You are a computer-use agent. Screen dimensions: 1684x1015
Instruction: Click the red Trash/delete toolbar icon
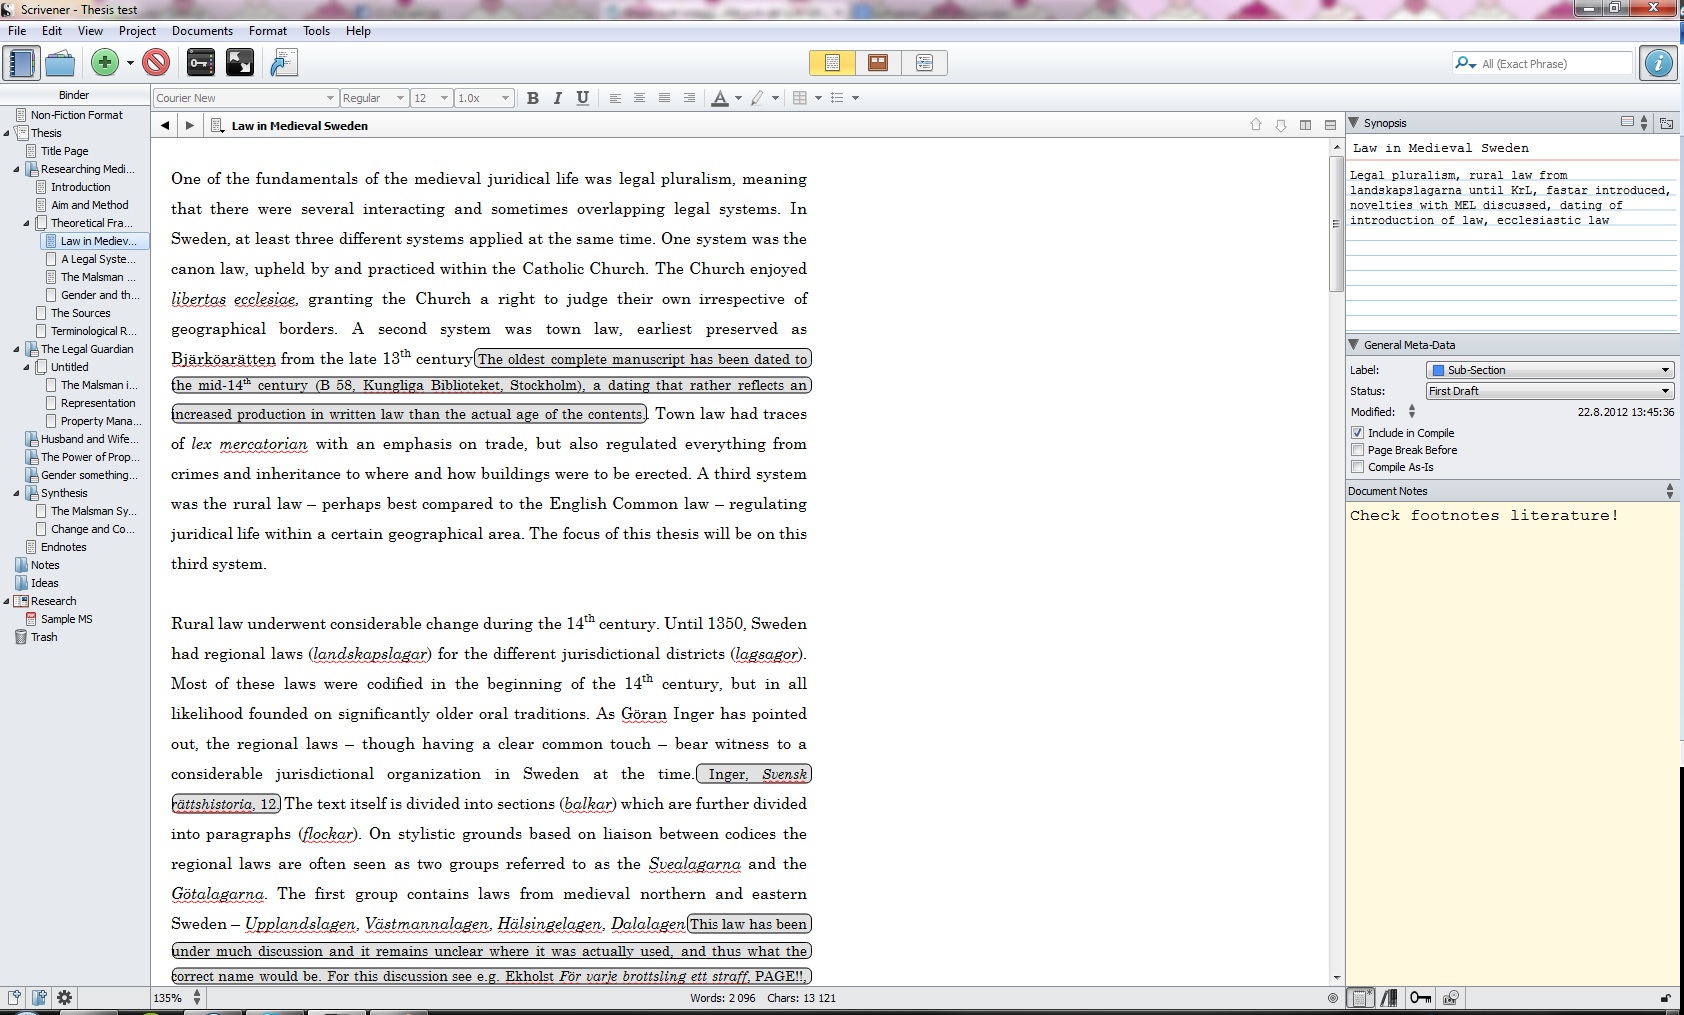(x=156, y=63)
